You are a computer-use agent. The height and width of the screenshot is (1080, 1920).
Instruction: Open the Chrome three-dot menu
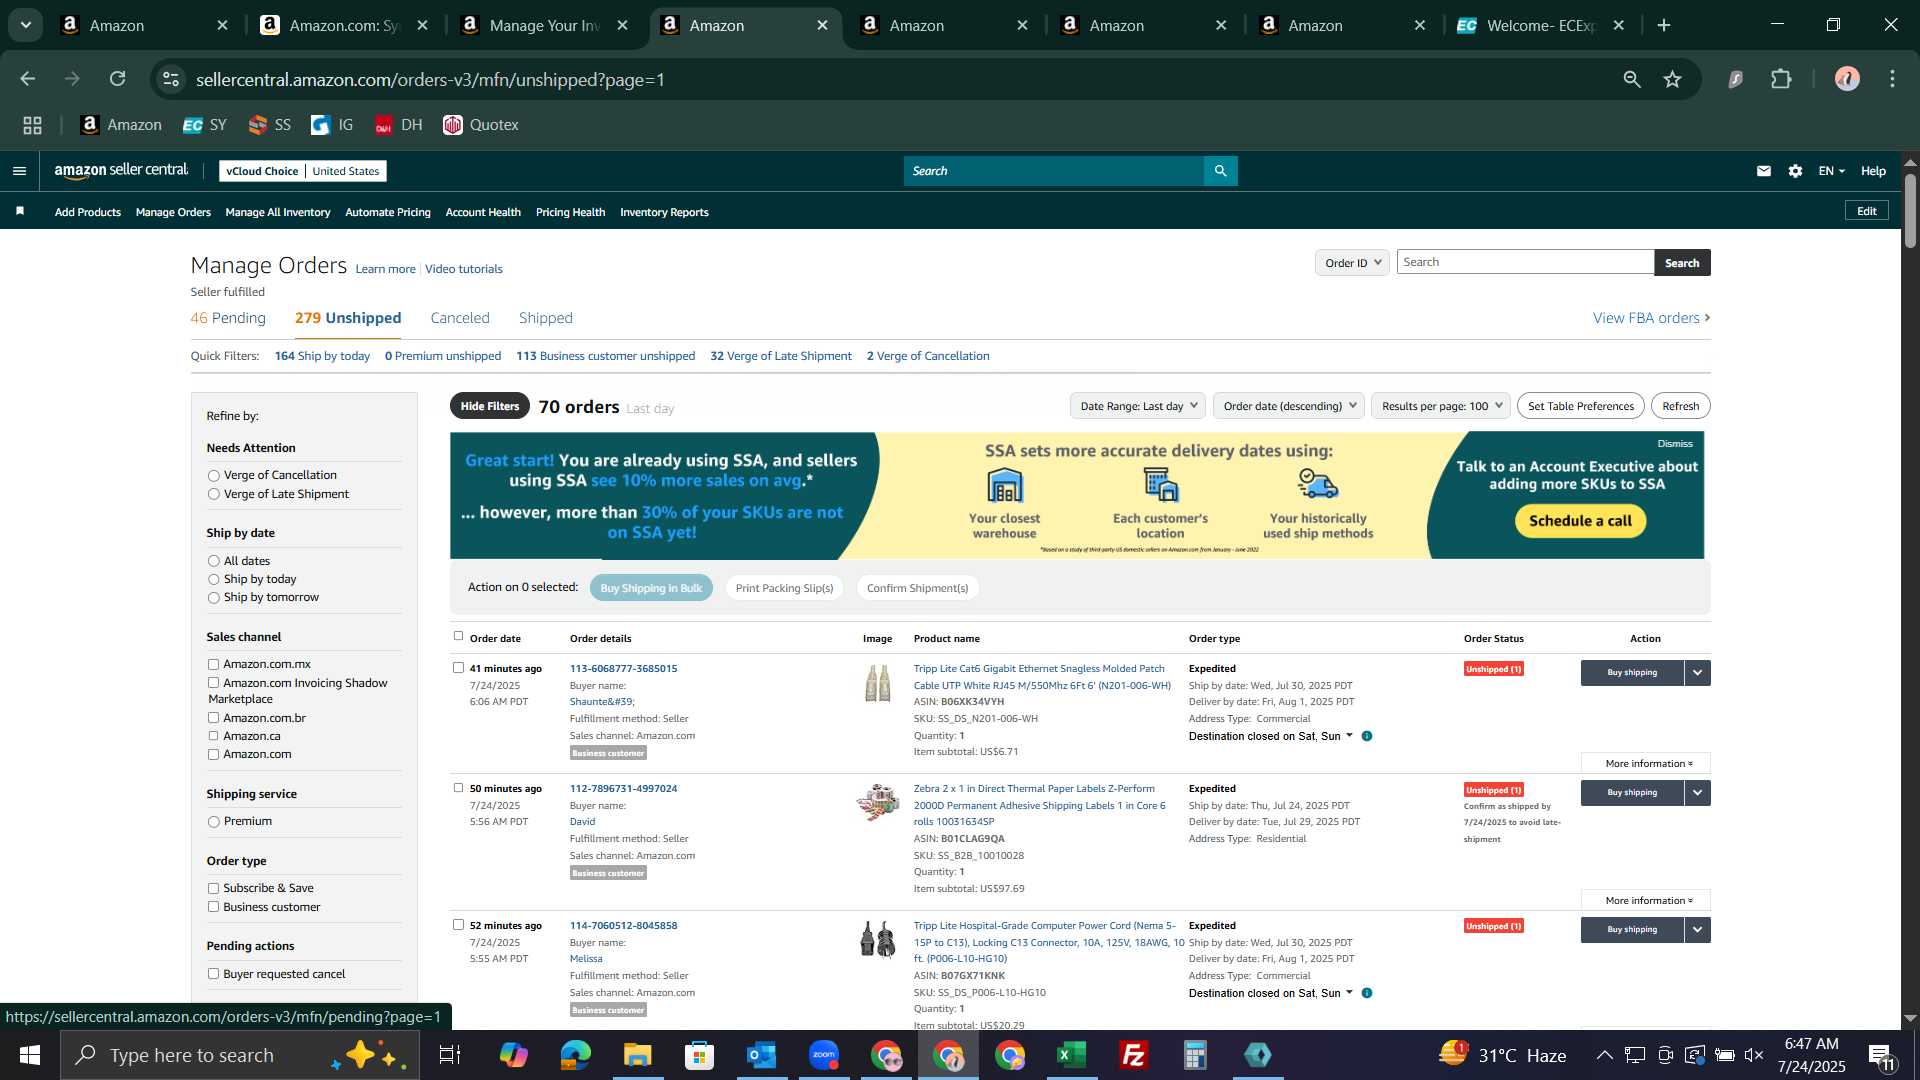point(1892,79)
